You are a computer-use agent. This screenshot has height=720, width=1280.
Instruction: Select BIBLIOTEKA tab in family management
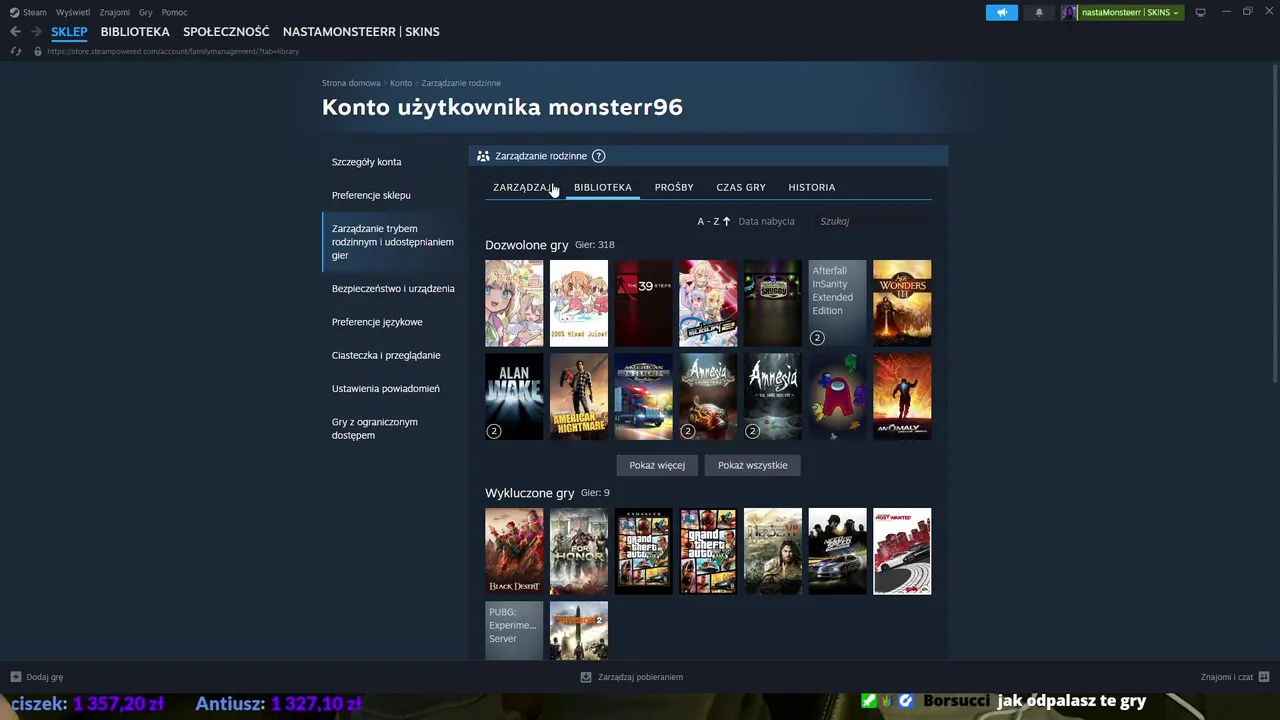click(x=603, y=187)
